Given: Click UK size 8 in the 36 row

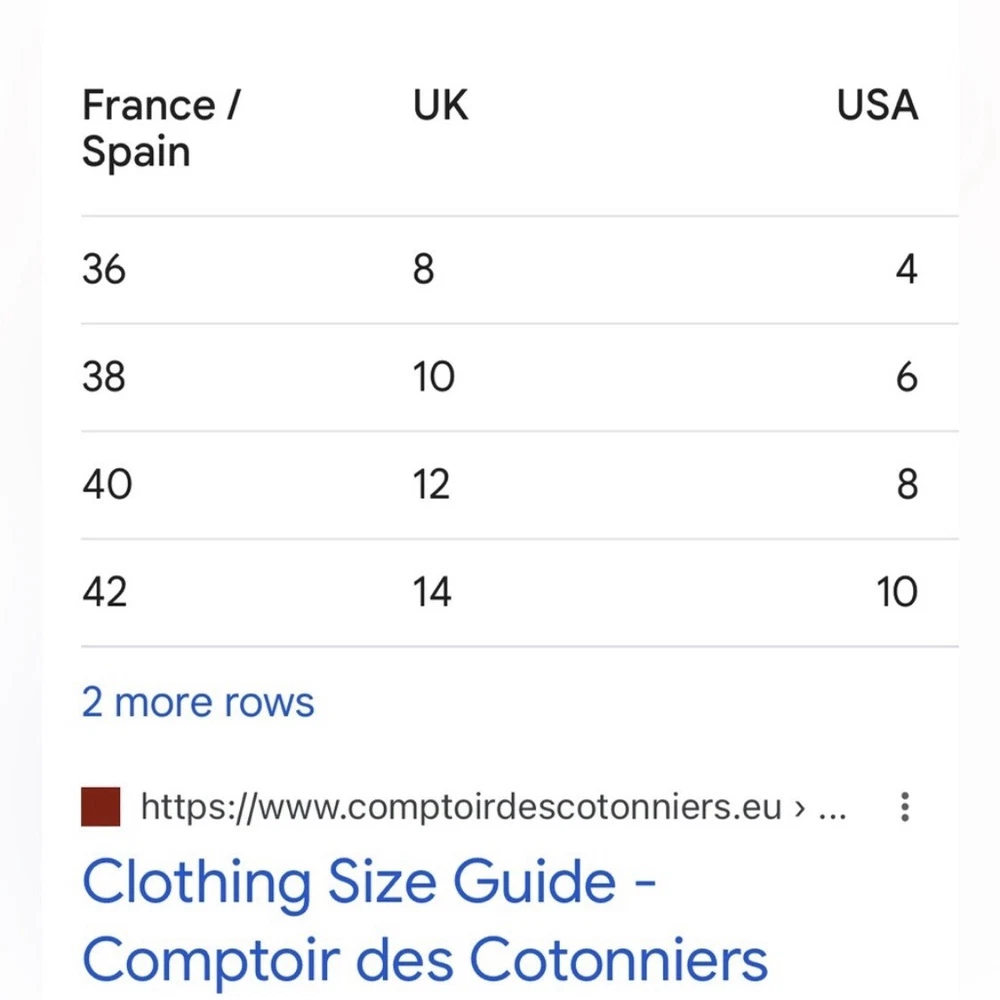Looking at the screenshot, I should pos(424,270).
